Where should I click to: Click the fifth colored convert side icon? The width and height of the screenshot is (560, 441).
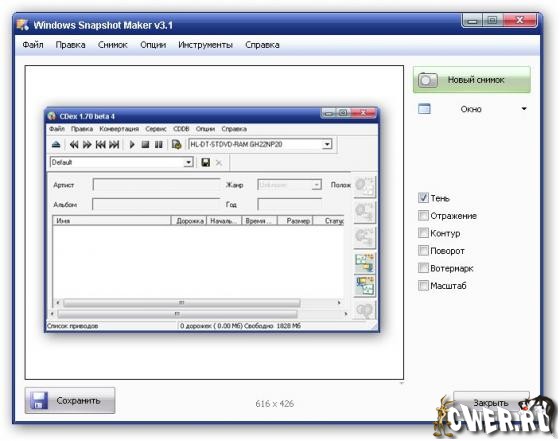(x=364, y=286)
